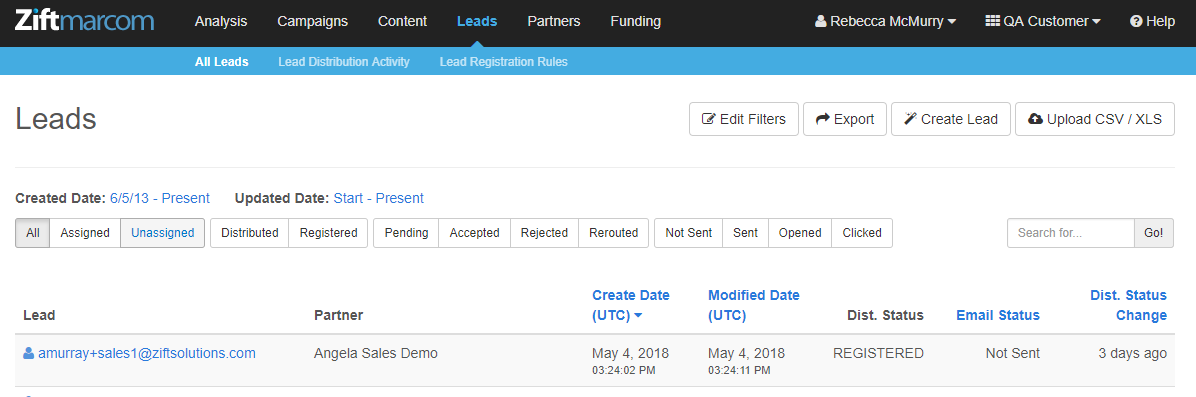Toggle the Clicked filter
Screen dimensions: 1196x397
pos(862,233)
